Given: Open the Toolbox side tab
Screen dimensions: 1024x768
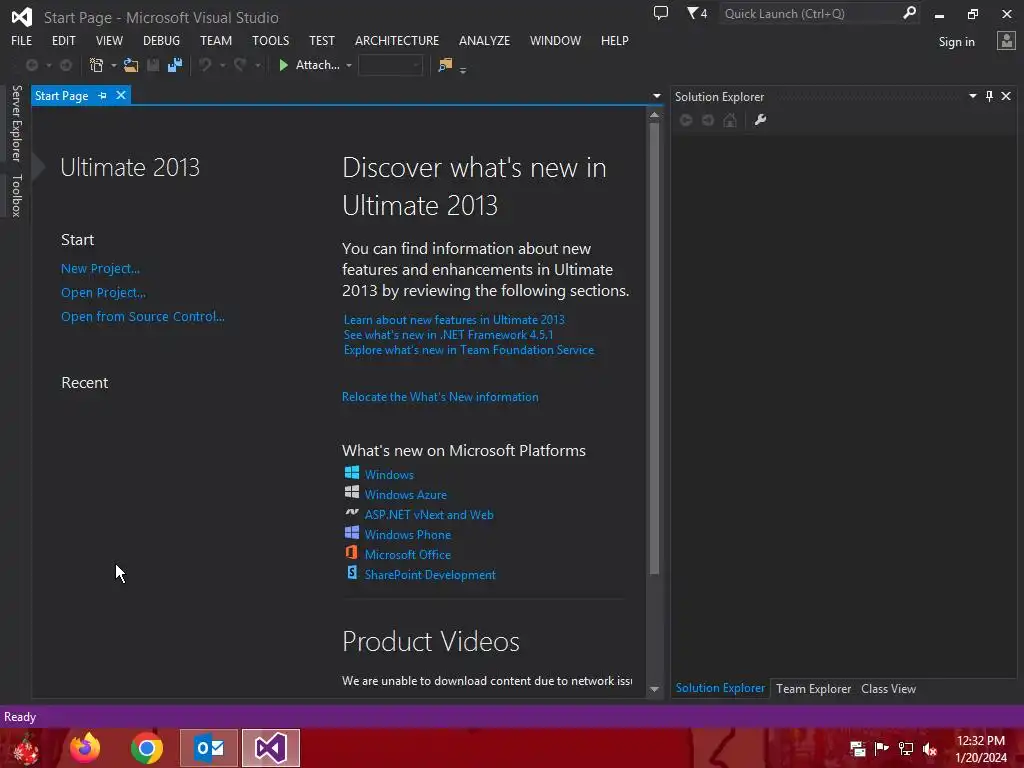Looking at the screenshot, I should (17, 195).
